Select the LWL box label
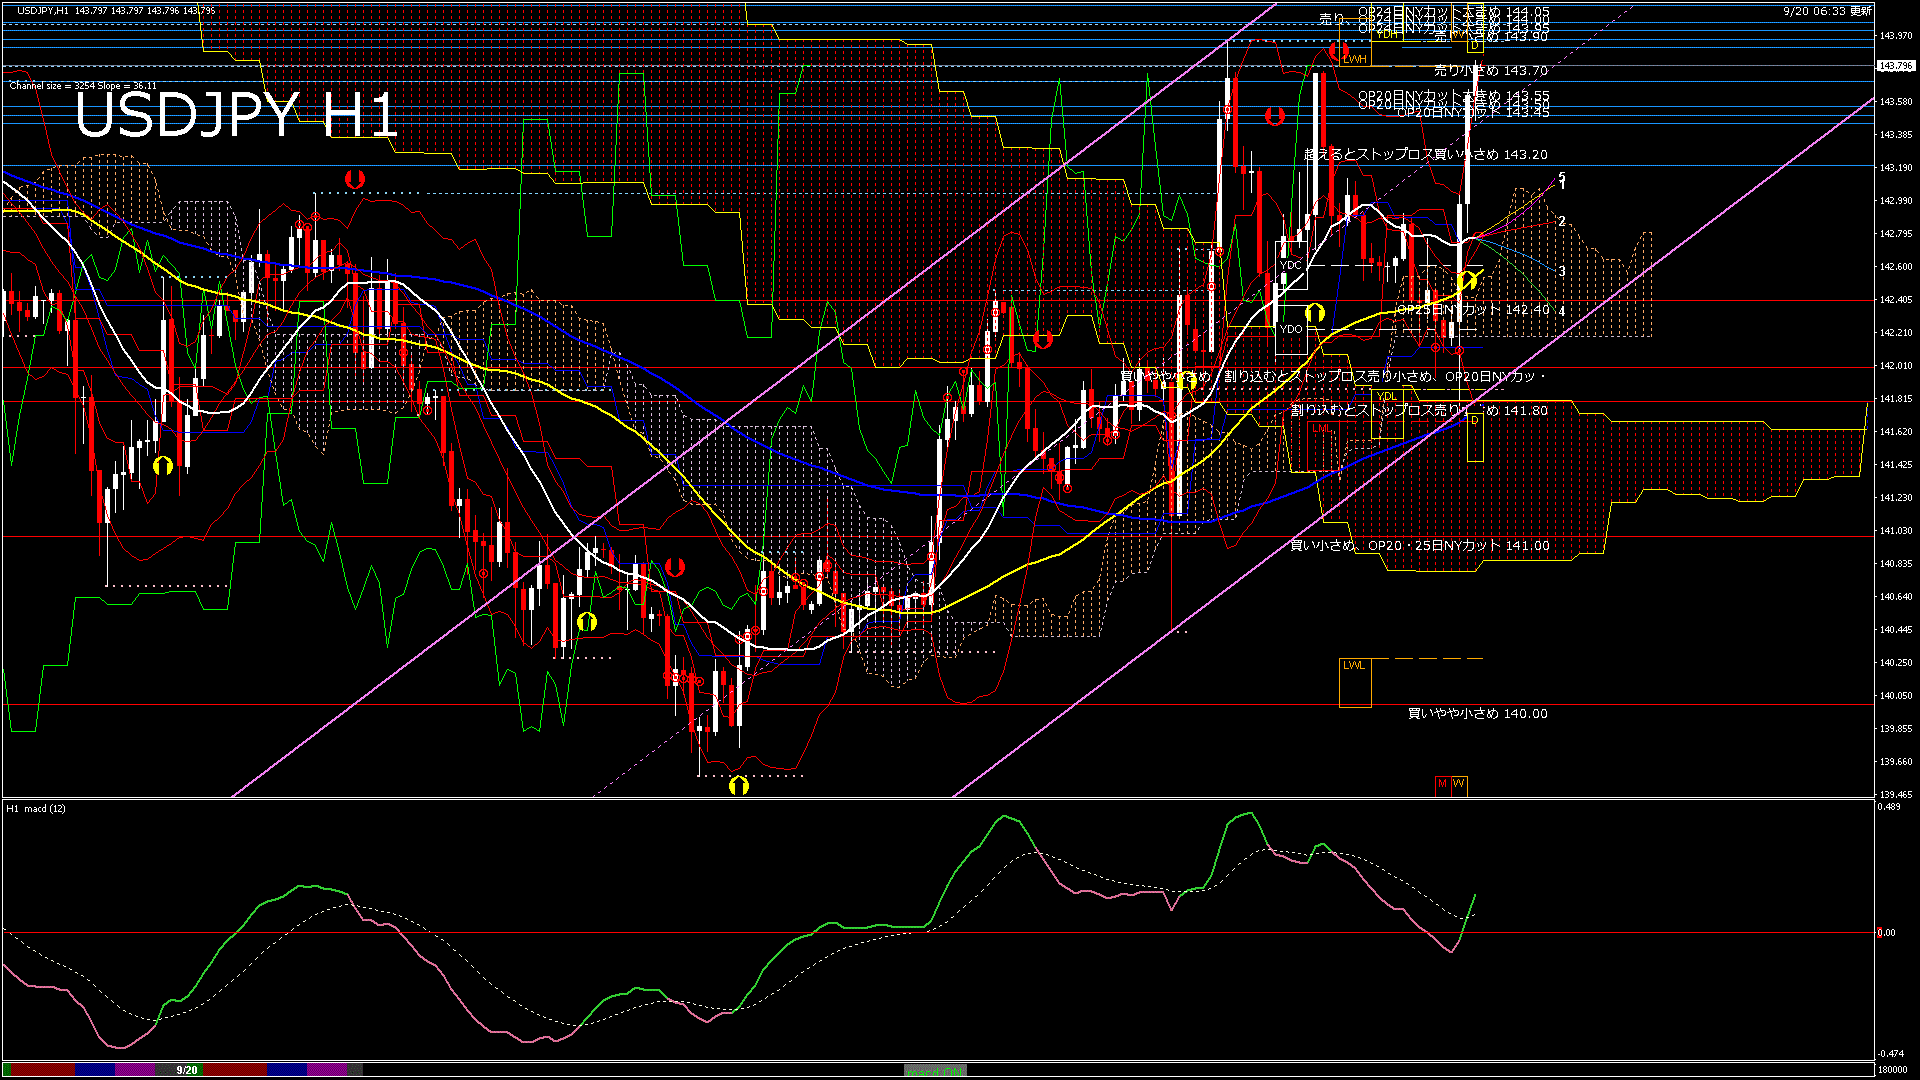Image resolution: width=1920 pixels, height=1080 pixels. [1354, 666]
